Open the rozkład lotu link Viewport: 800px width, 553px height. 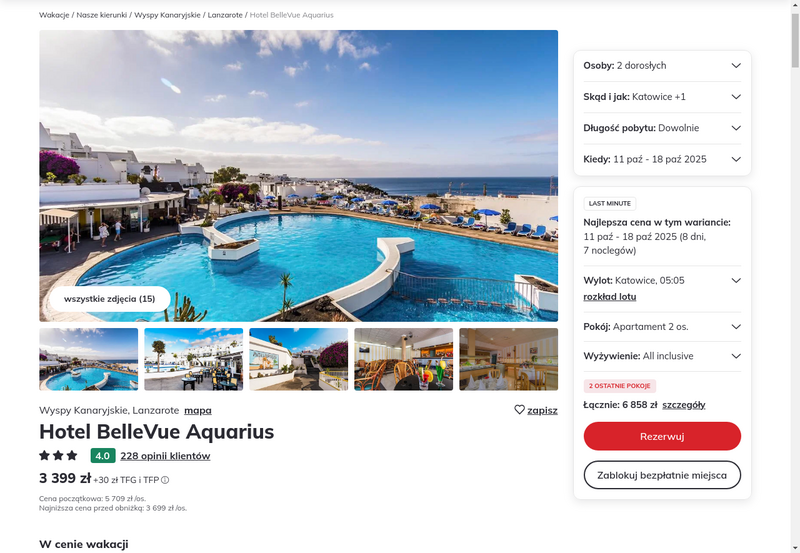pyautogui.click(x=610, y=296)
